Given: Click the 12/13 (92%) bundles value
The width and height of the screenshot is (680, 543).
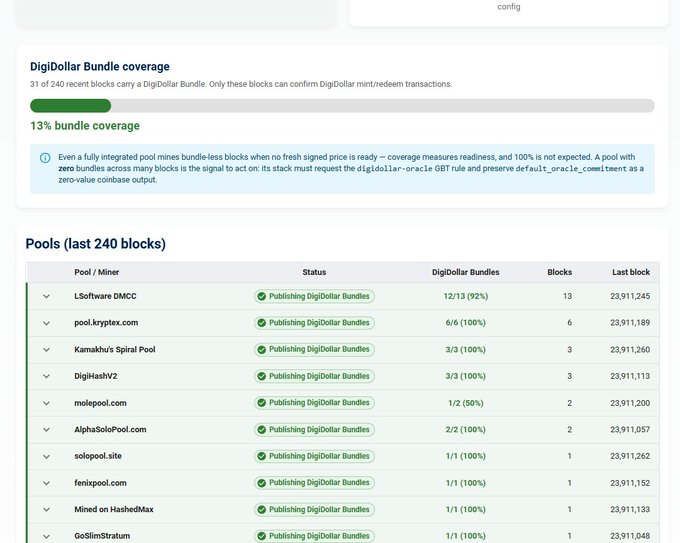Looking at the screenshot, I should [466, 296].
